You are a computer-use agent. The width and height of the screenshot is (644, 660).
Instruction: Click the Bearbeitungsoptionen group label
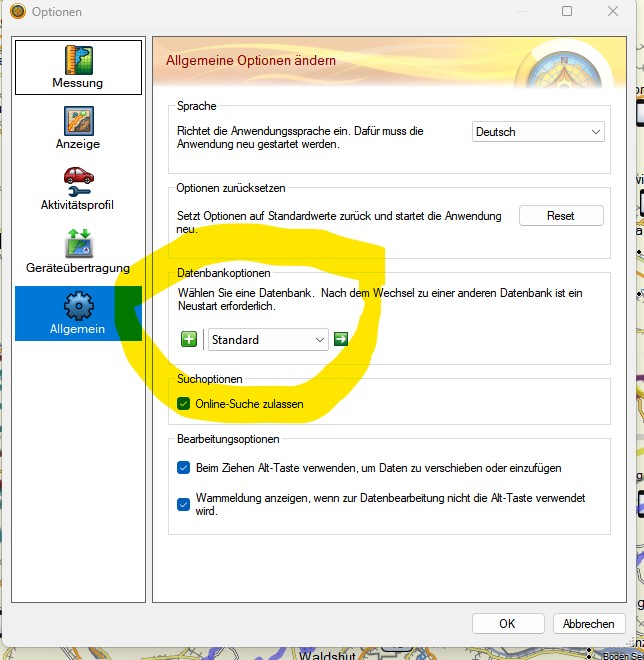228,439
